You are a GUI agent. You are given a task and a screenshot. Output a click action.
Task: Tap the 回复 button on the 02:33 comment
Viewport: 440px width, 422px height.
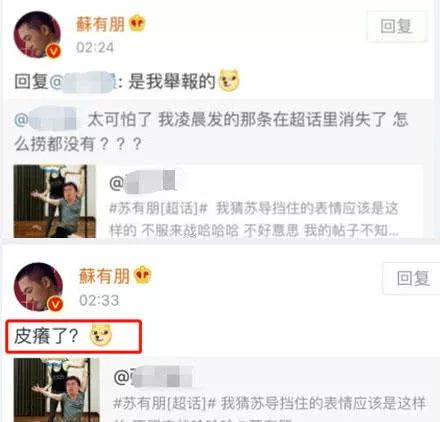coord(413,278)
